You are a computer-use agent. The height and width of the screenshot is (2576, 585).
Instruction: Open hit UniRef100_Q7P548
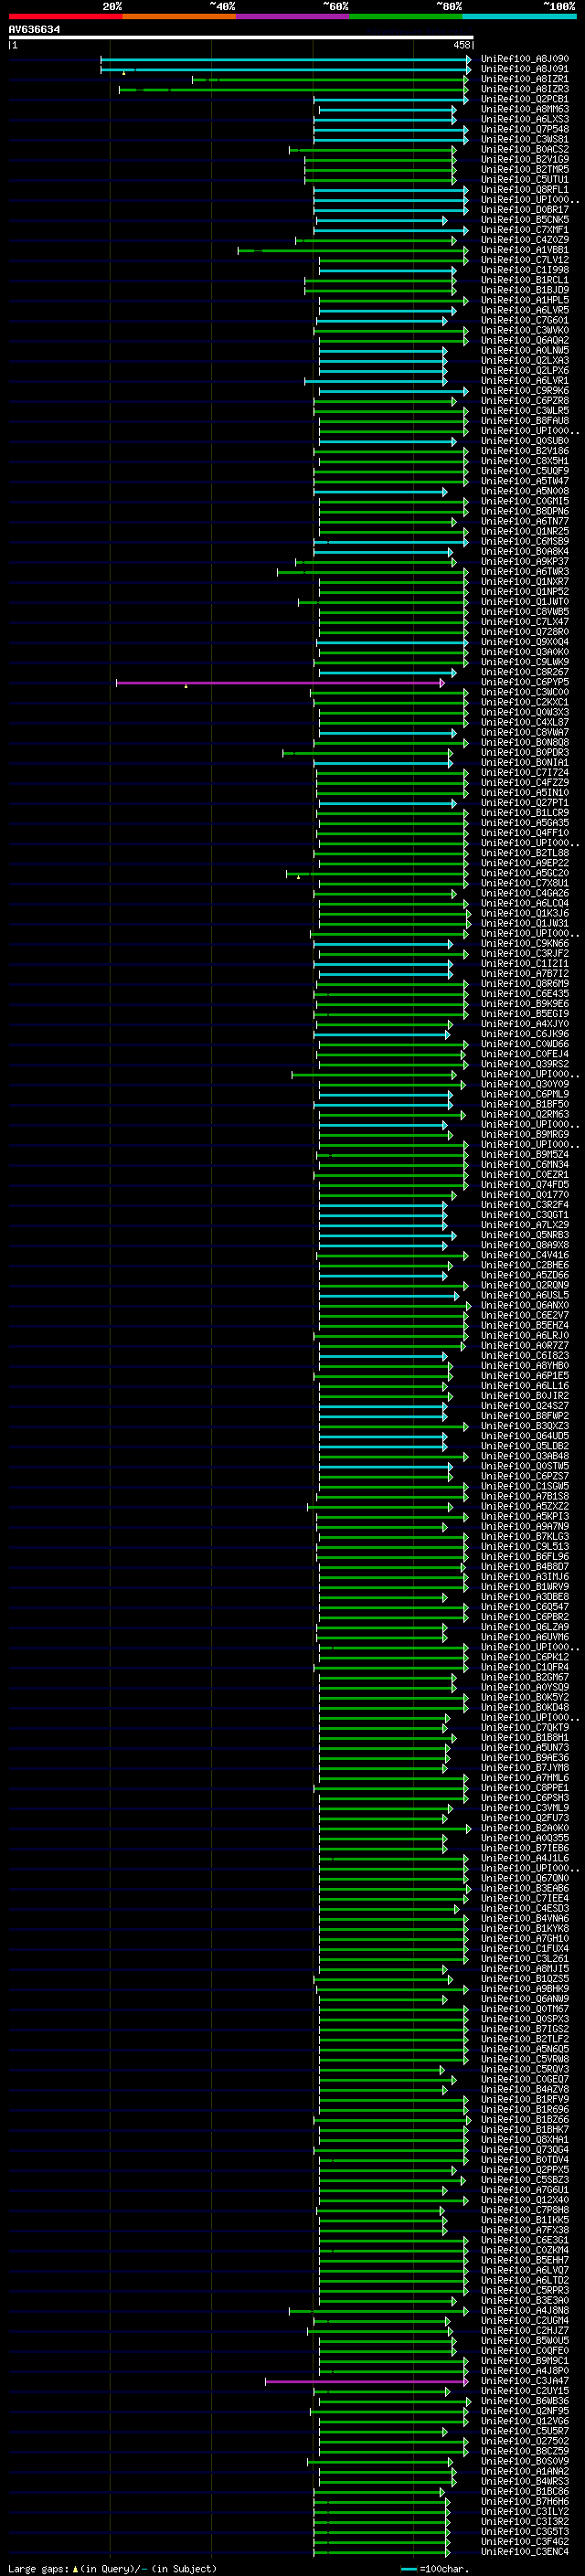tap(524, 129)
